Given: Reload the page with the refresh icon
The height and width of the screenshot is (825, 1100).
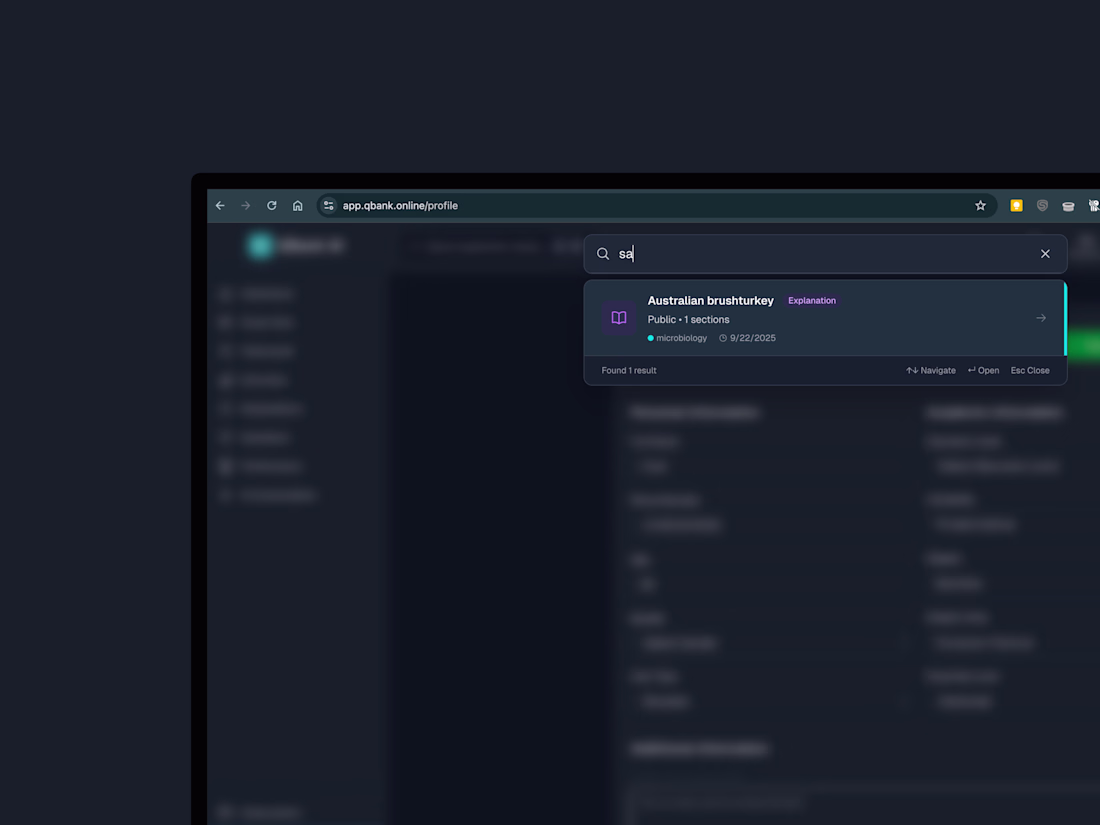Looking at the screenshot, I should (x=271, y=206).
